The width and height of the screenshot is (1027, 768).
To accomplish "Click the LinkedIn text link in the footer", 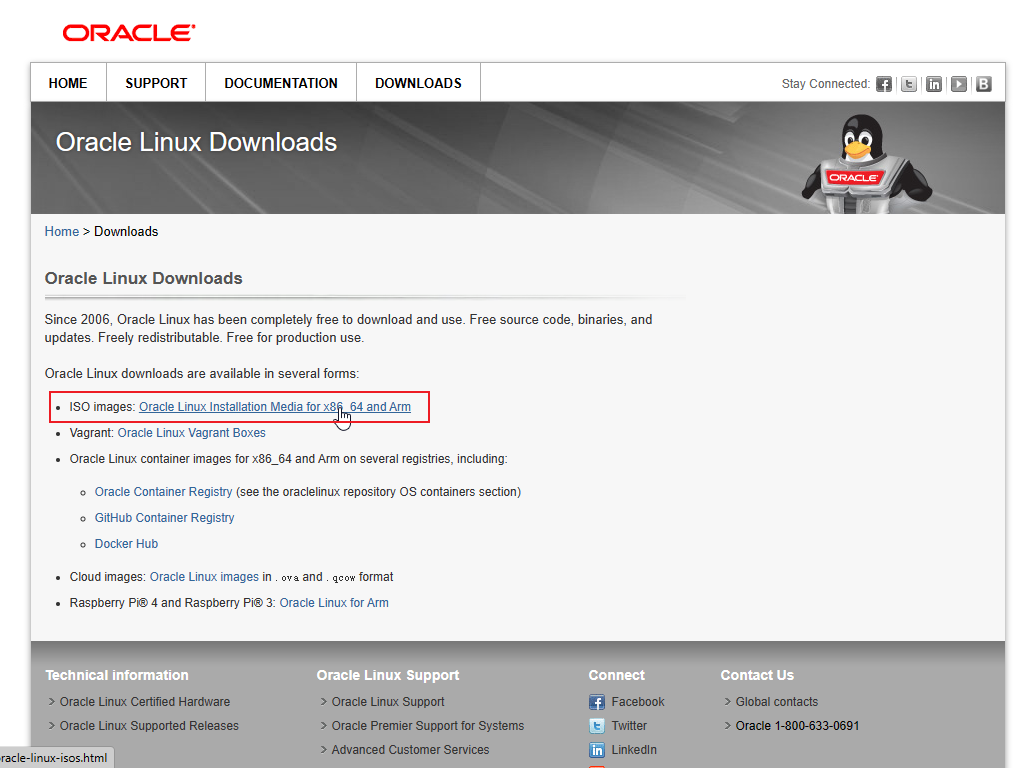I will pyautogui.click(x=634, y=750).
